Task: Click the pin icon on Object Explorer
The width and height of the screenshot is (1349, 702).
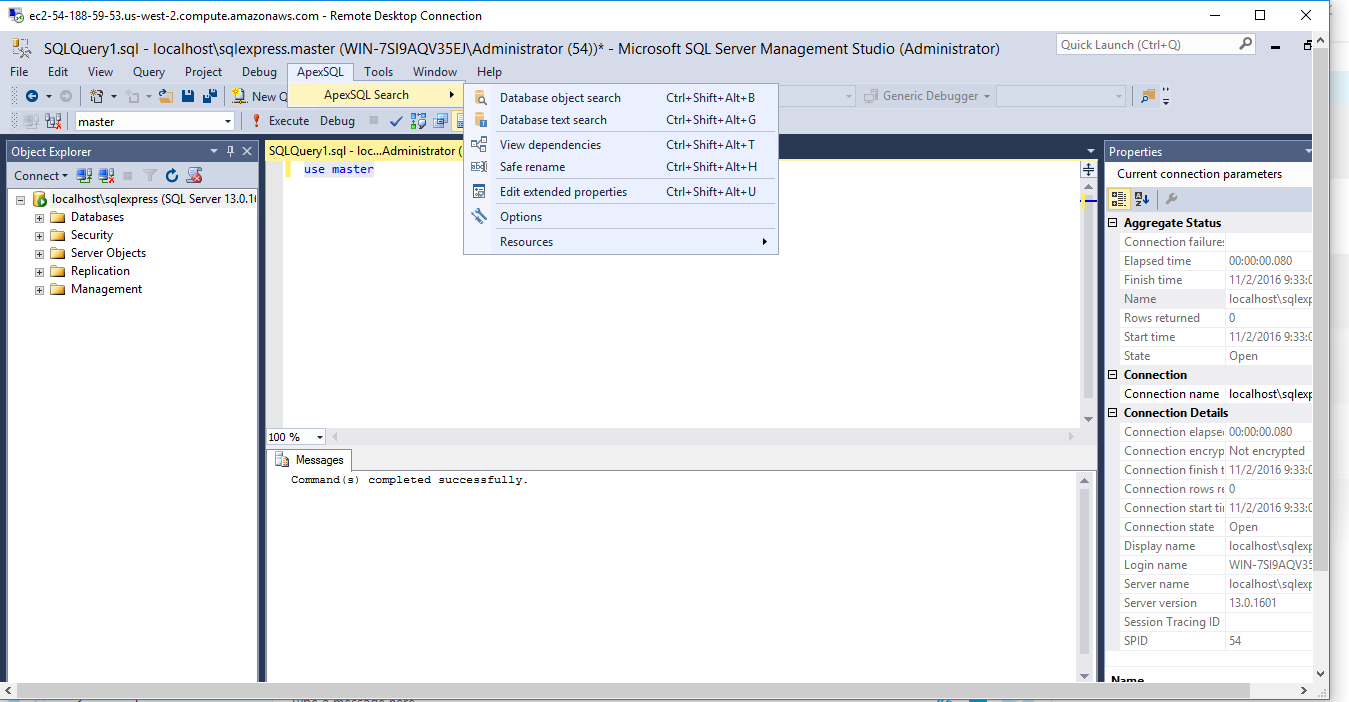Action: point(230,151)
